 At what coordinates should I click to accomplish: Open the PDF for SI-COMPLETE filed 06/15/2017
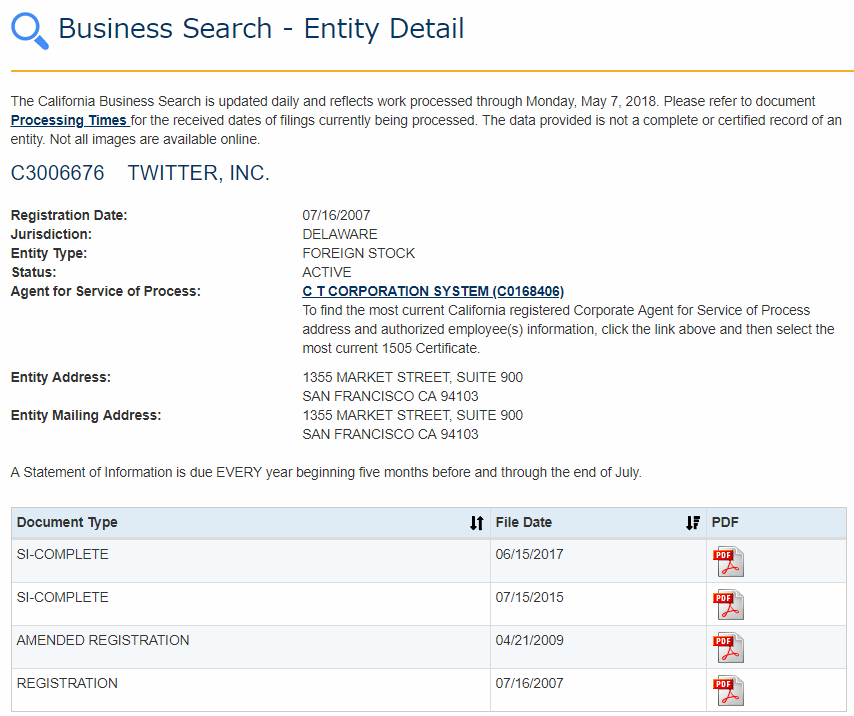727,561
